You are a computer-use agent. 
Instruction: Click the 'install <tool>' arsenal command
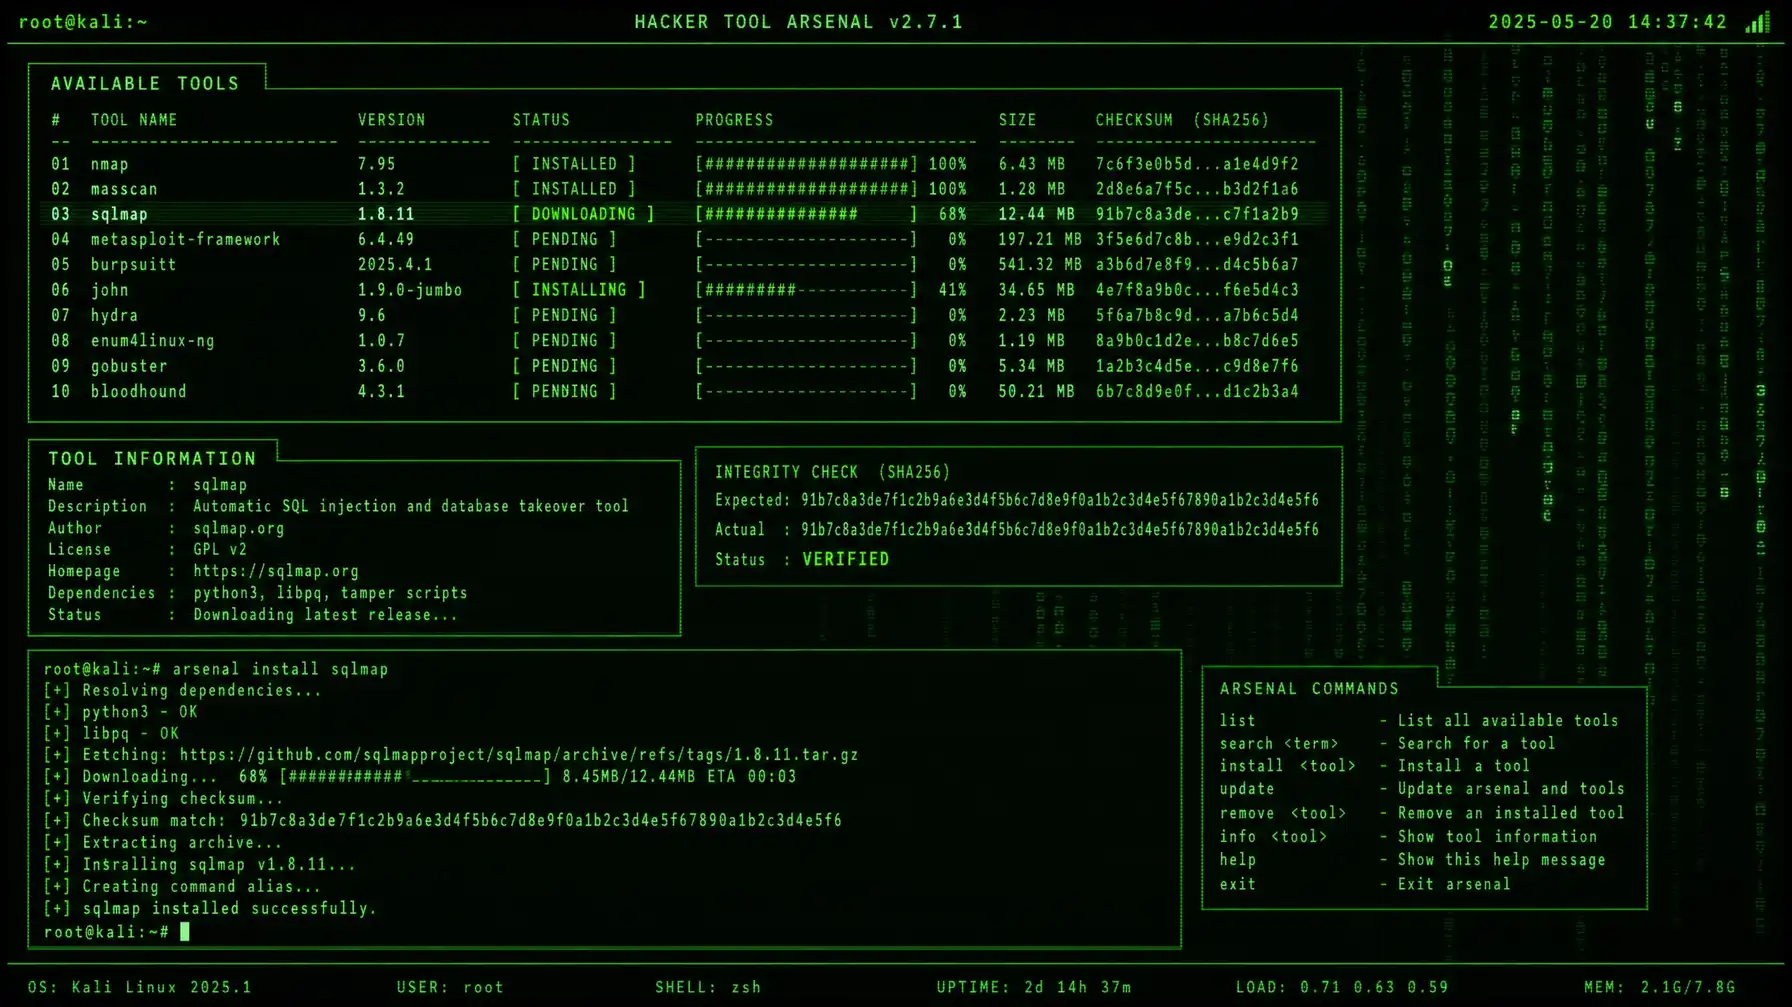tap(1288, 766)
